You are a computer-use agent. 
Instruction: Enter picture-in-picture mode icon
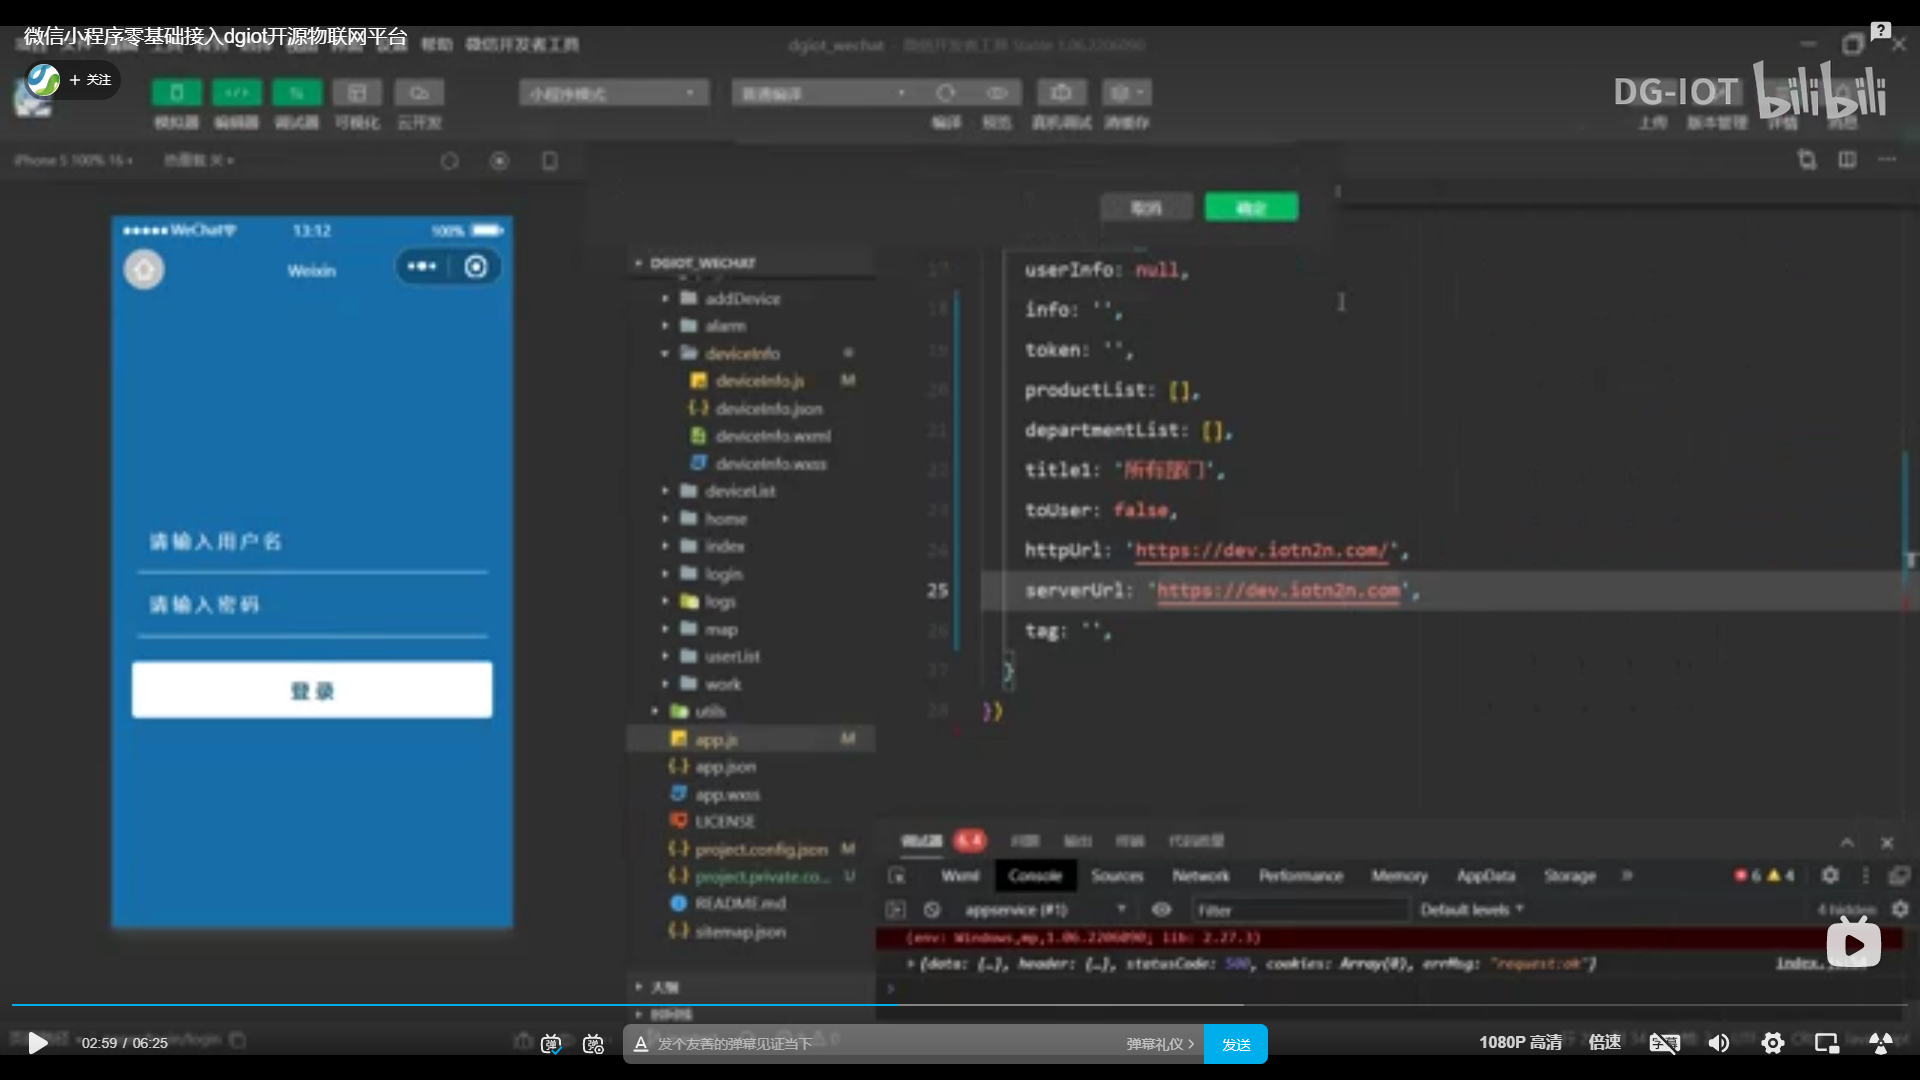click(1826, 1043)
